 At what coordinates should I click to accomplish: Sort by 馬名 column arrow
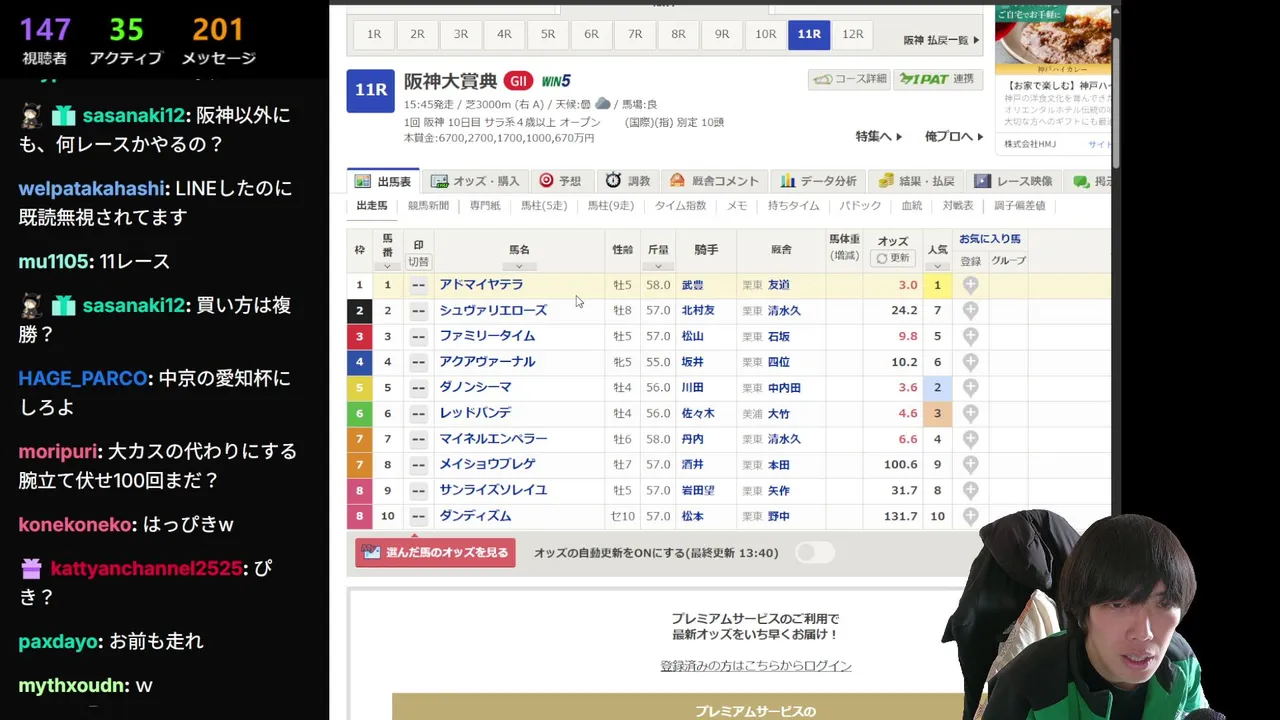point(519,267)
